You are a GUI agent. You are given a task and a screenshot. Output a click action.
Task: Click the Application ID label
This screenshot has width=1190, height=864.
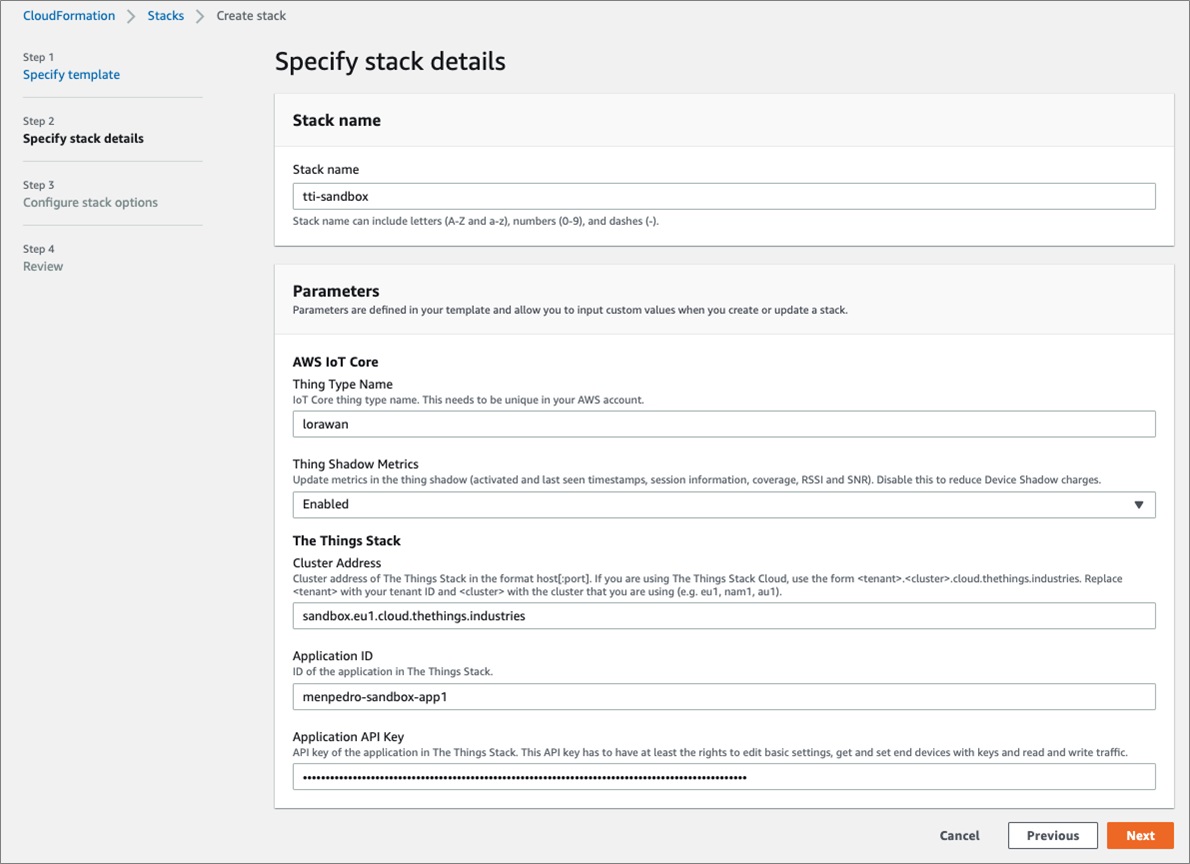point(333,656)
